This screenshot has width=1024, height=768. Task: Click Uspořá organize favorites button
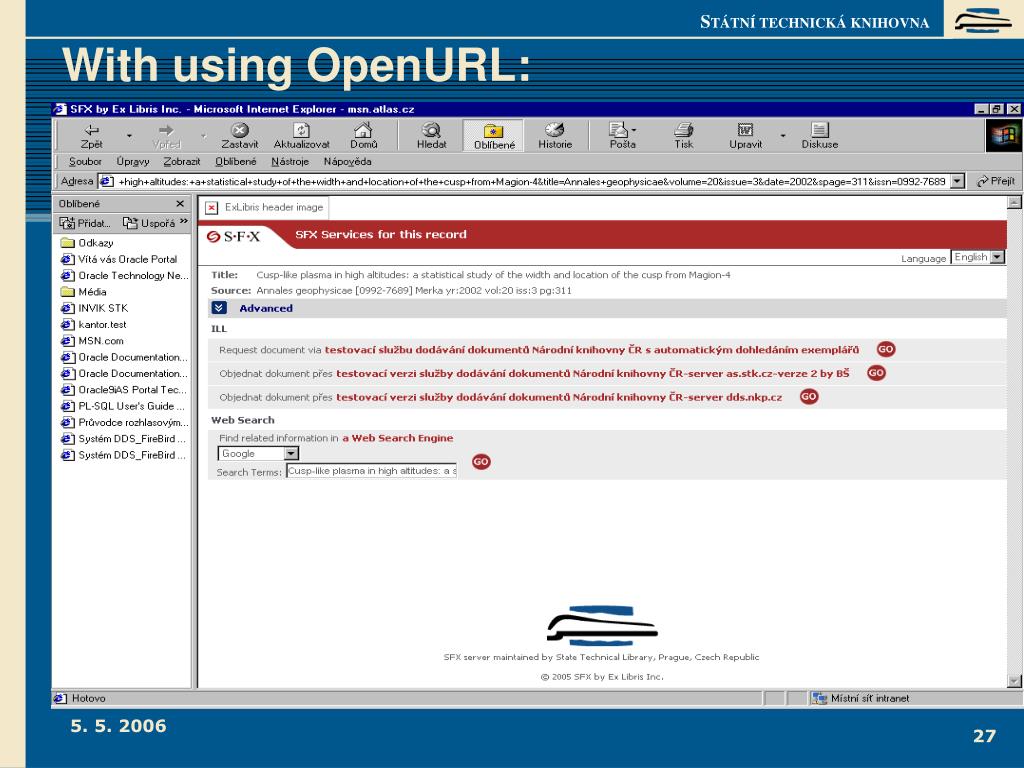pyautogui.click(x=149, y=223)
